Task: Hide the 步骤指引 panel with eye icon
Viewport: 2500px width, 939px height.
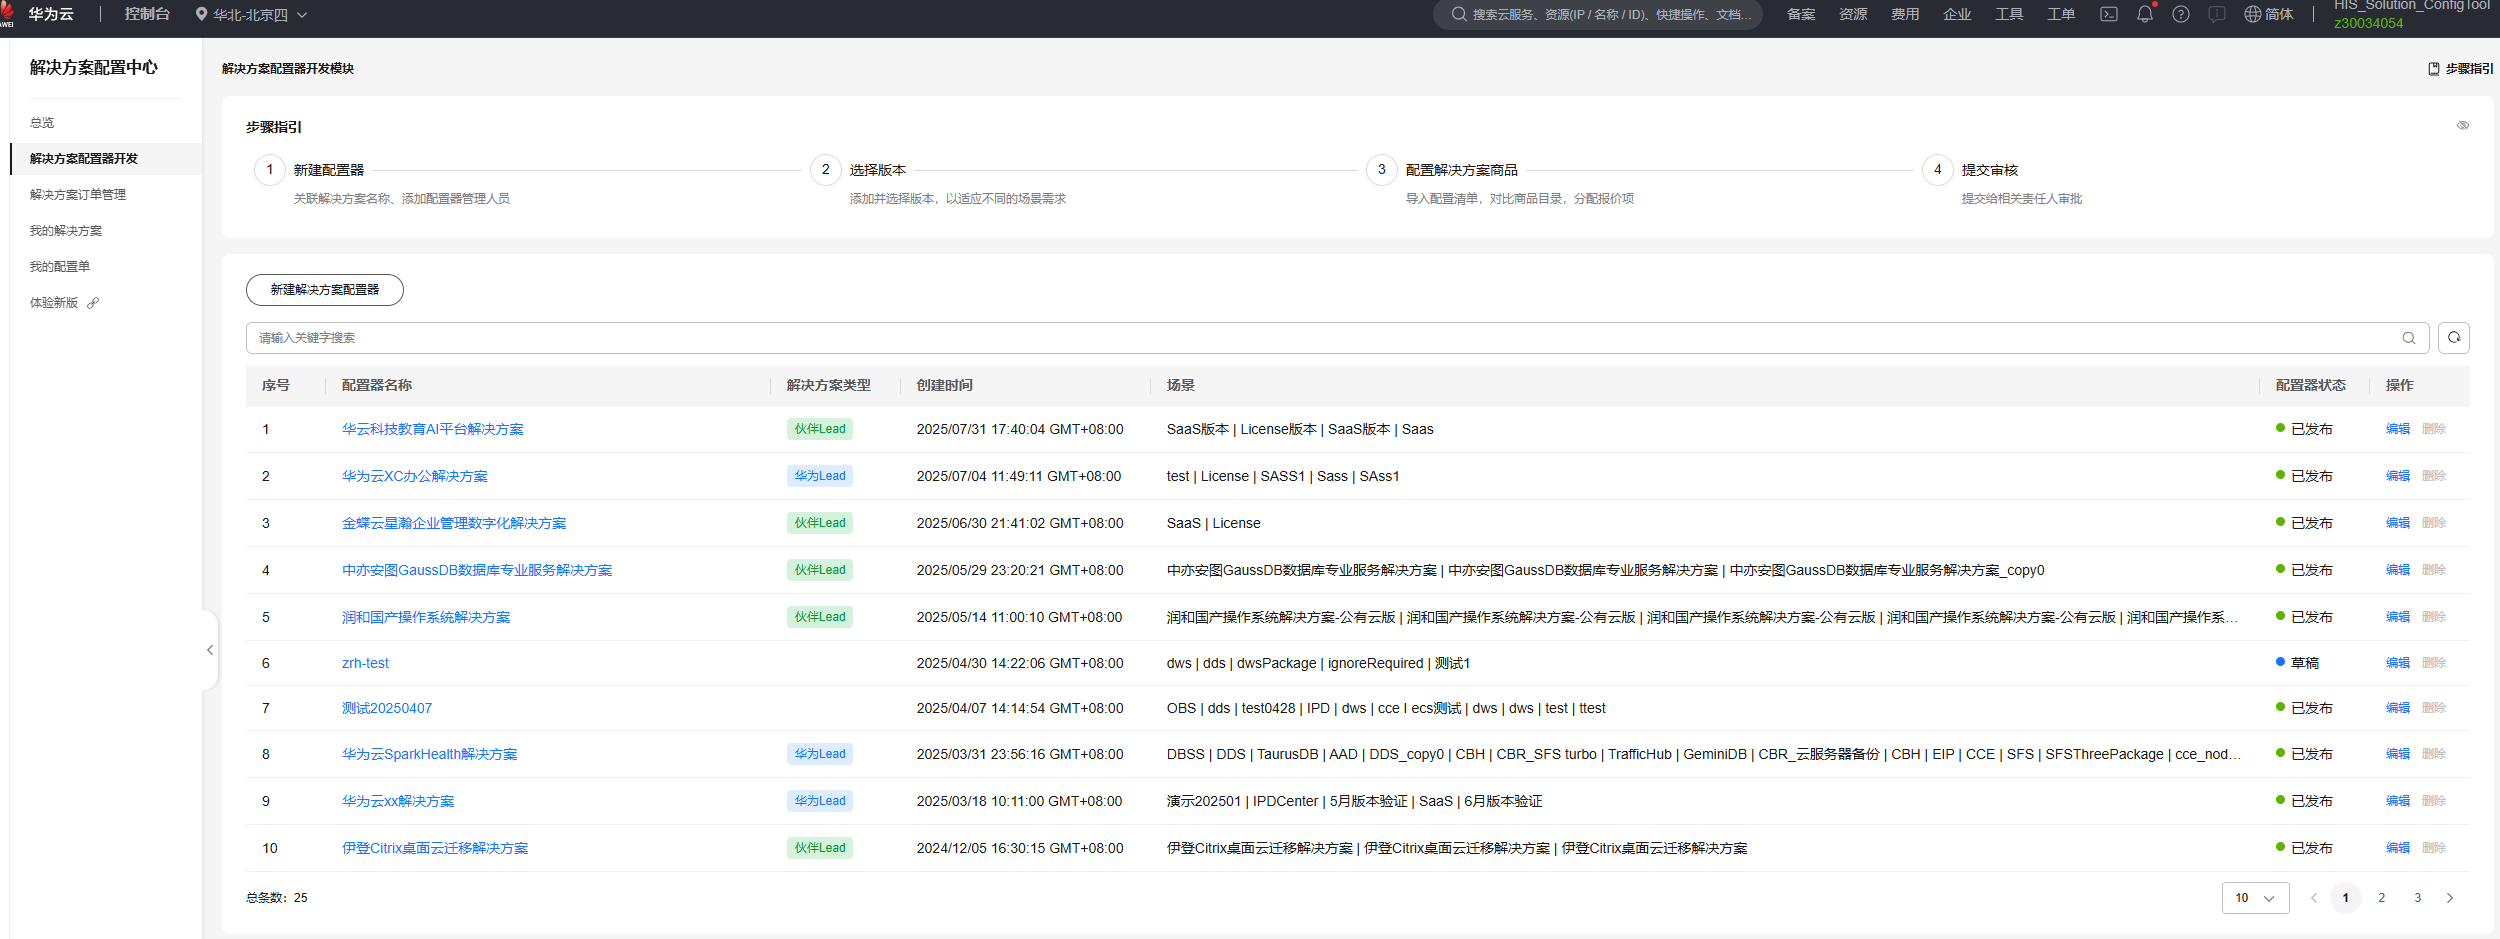Action: (2463, 126)
